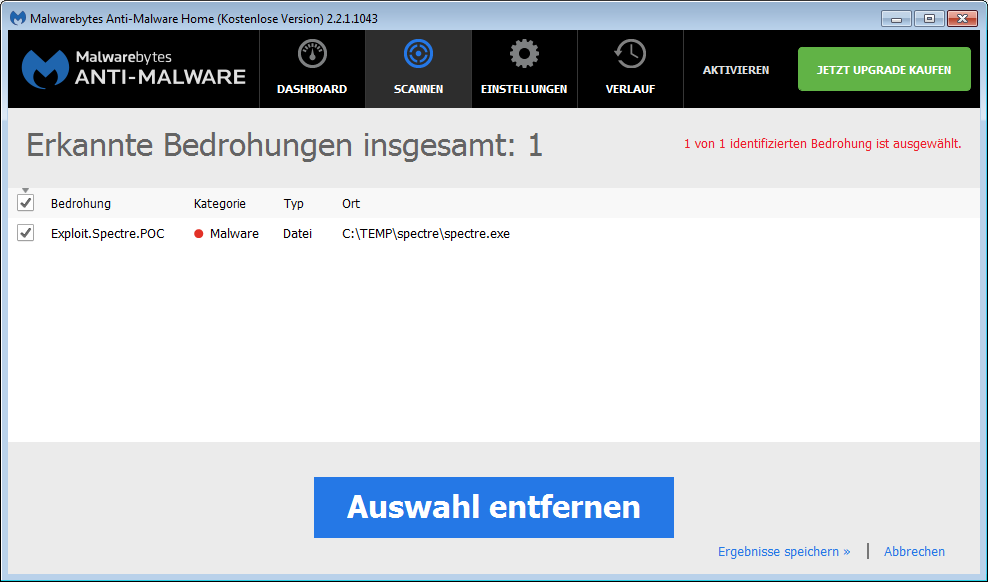This screenshot has height=582, width=988.
Task: Click the sort arrow above the header checkbox
Action: point(25,191)
